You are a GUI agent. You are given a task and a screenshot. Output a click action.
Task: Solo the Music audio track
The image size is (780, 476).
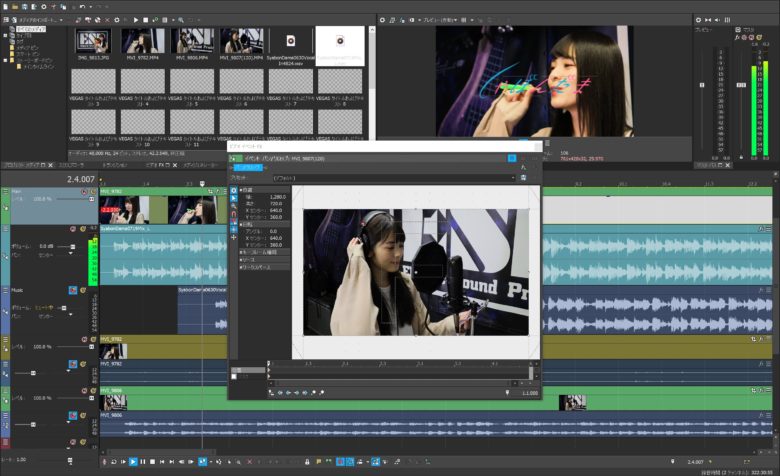83,290
